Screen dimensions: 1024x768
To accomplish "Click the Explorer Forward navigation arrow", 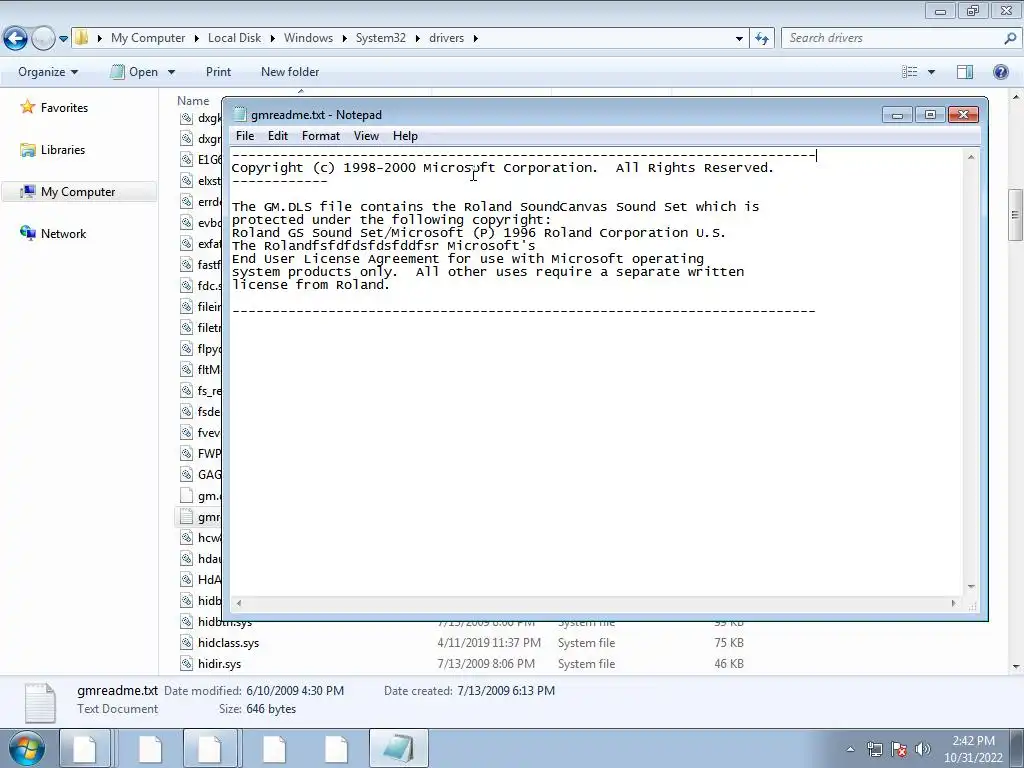I will [x=43, y=39].
